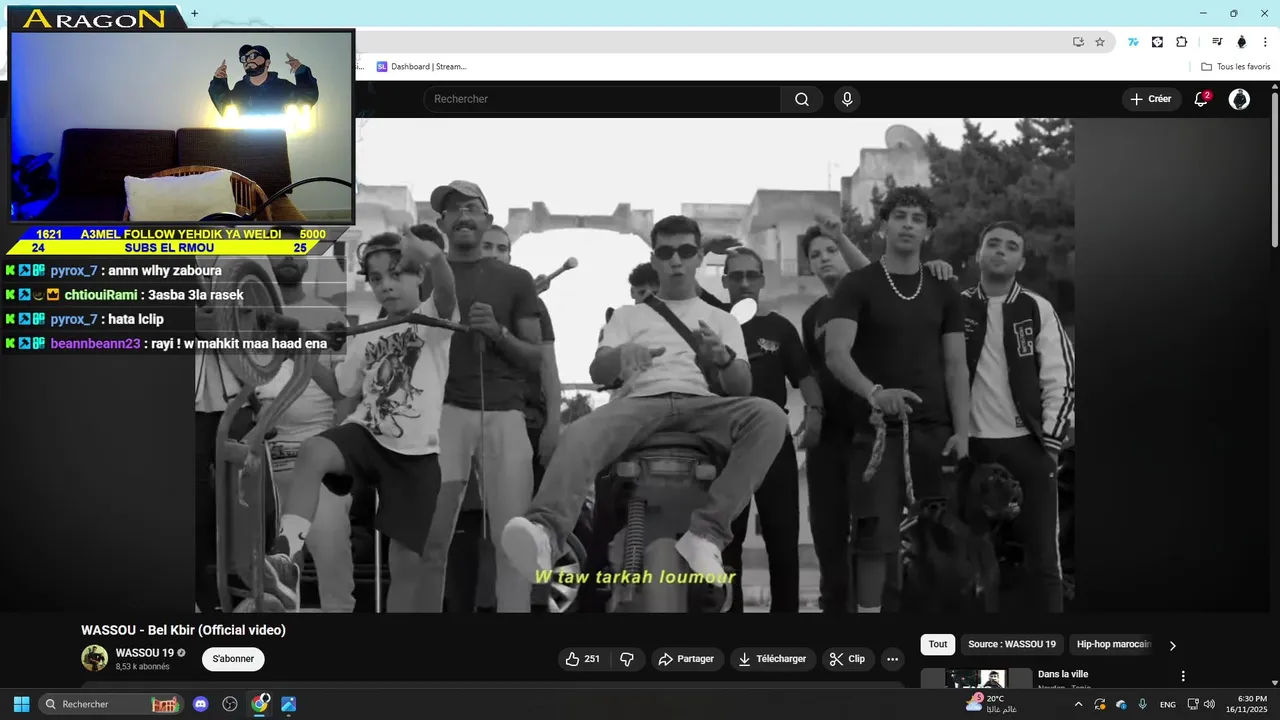Open the 20°C weather widget
The image size is (1280, 720).
[992, 704]
